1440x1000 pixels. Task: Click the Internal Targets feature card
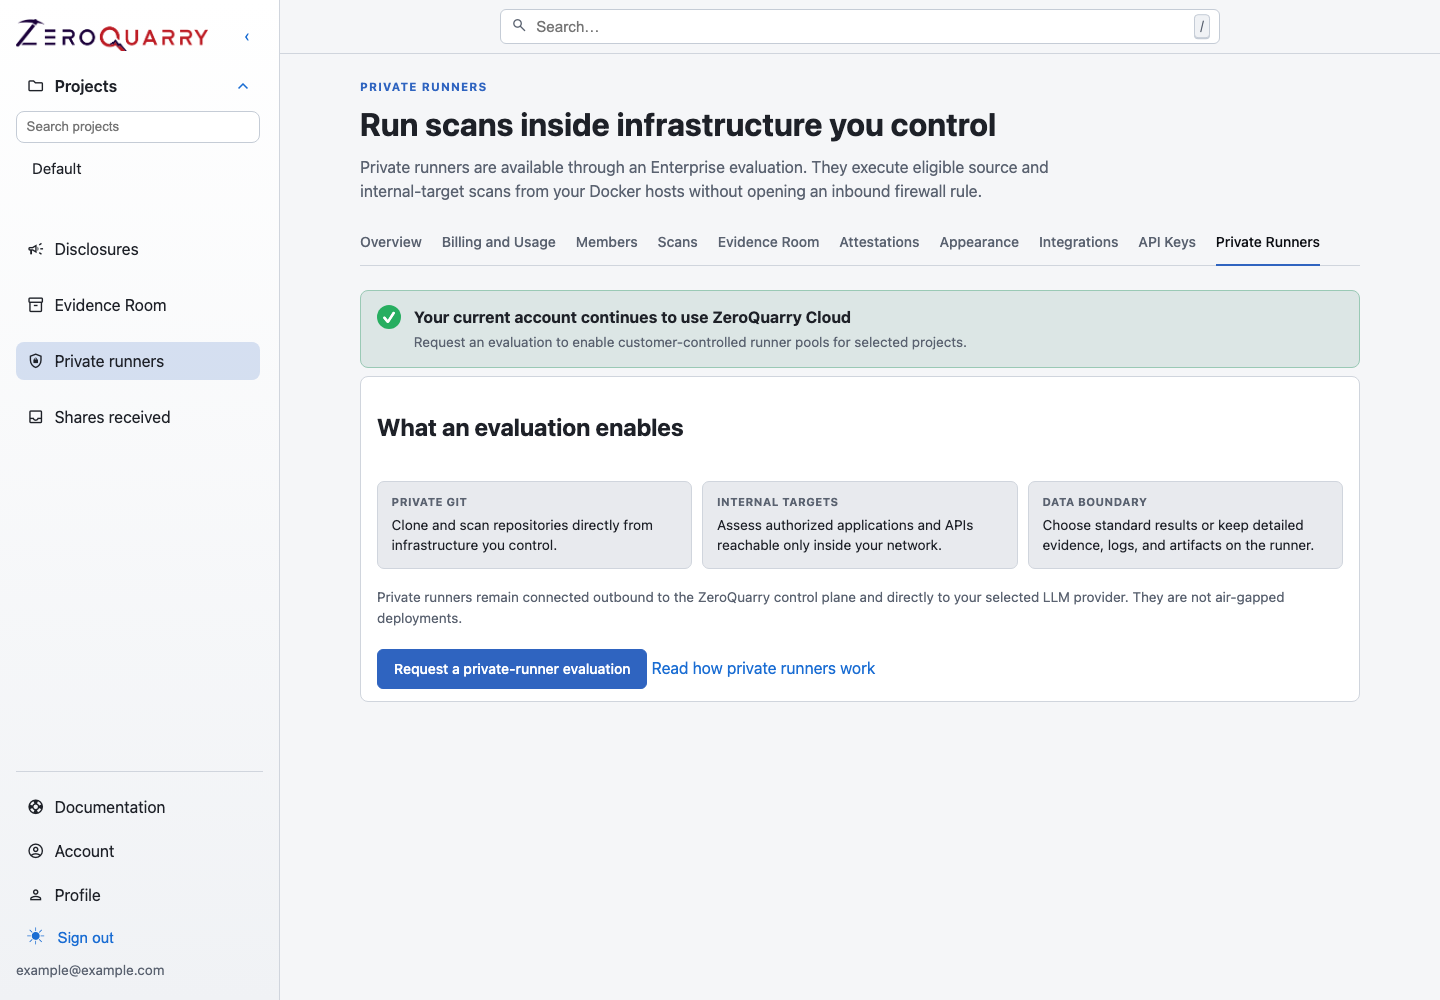coord(860,525)
